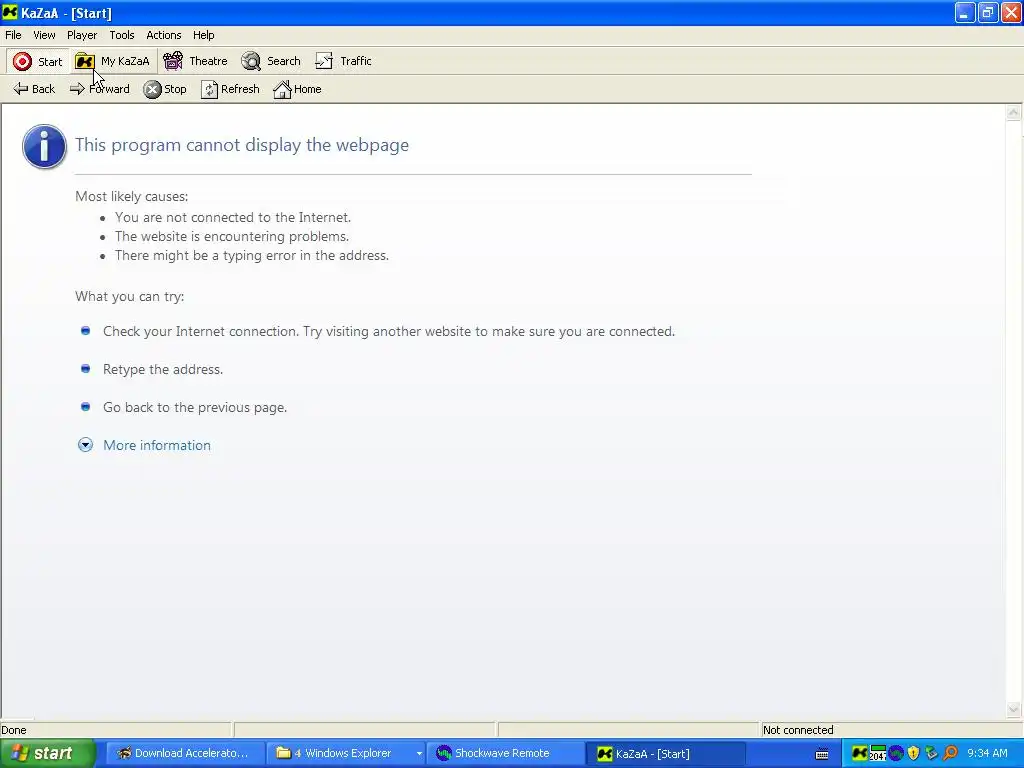Click the KaZaA title bar icon
This screenshot has width=1024, height=768.
tap(9, 12)
